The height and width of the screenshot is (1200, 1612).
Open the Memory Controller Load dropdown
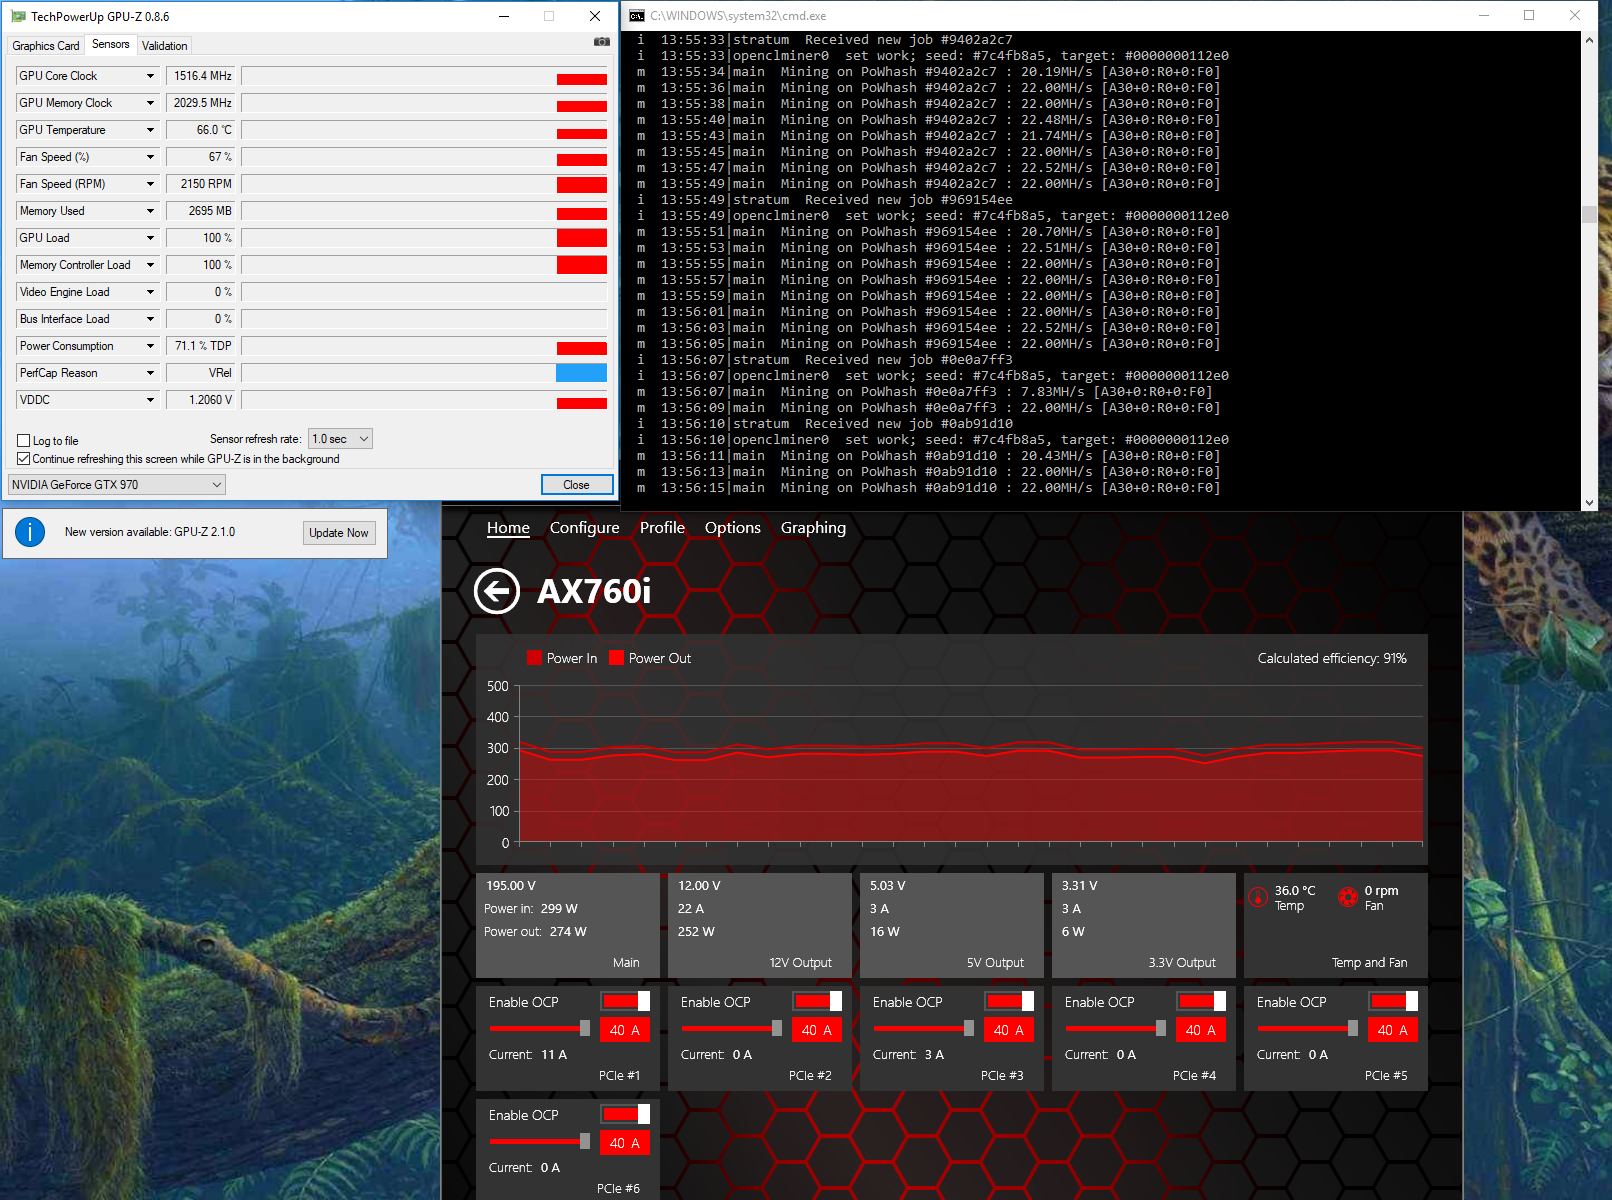click(151, 265)
